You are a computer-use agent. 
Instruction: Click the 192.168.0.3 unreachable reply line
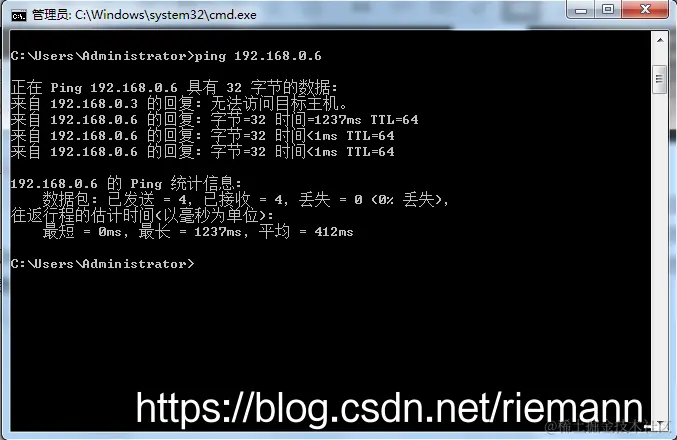(x=179, y=104)
